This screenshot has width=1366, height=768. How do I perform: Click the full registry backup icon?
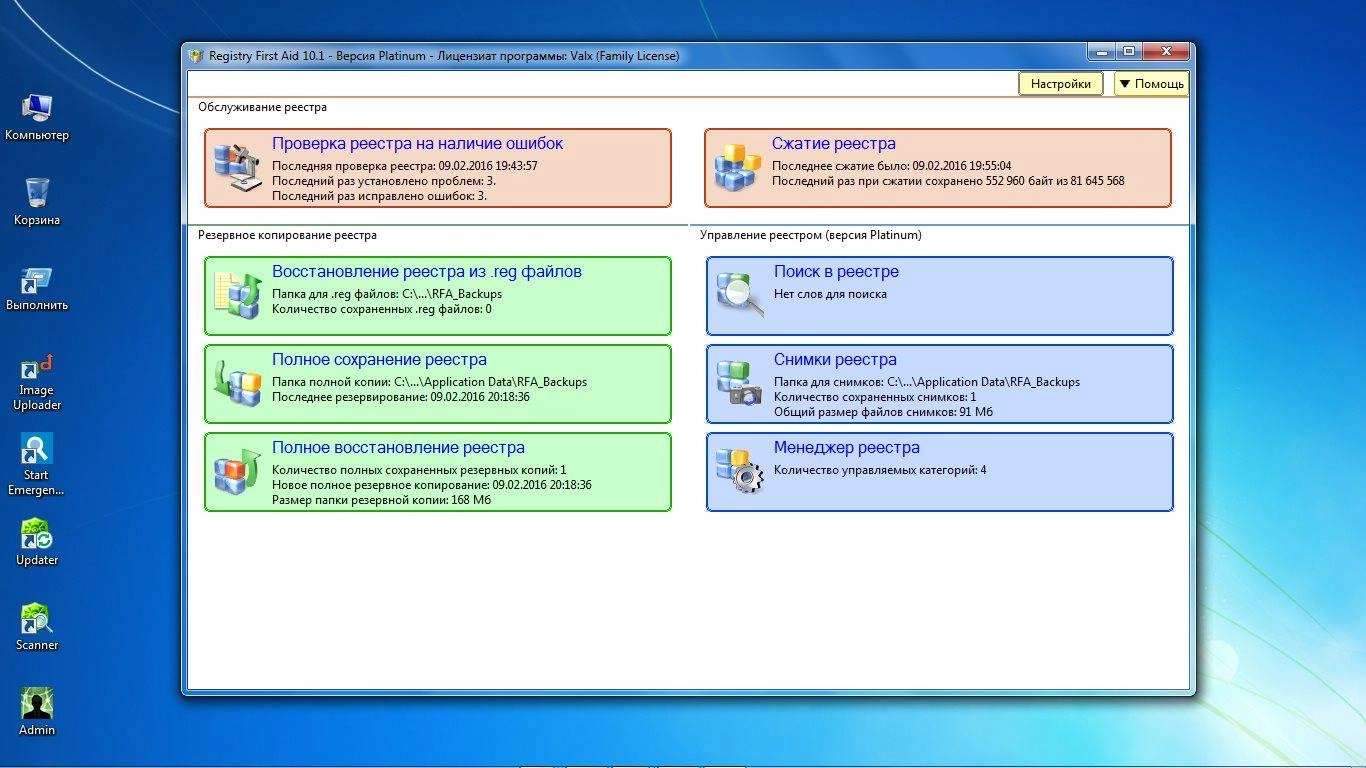point(237,384)
